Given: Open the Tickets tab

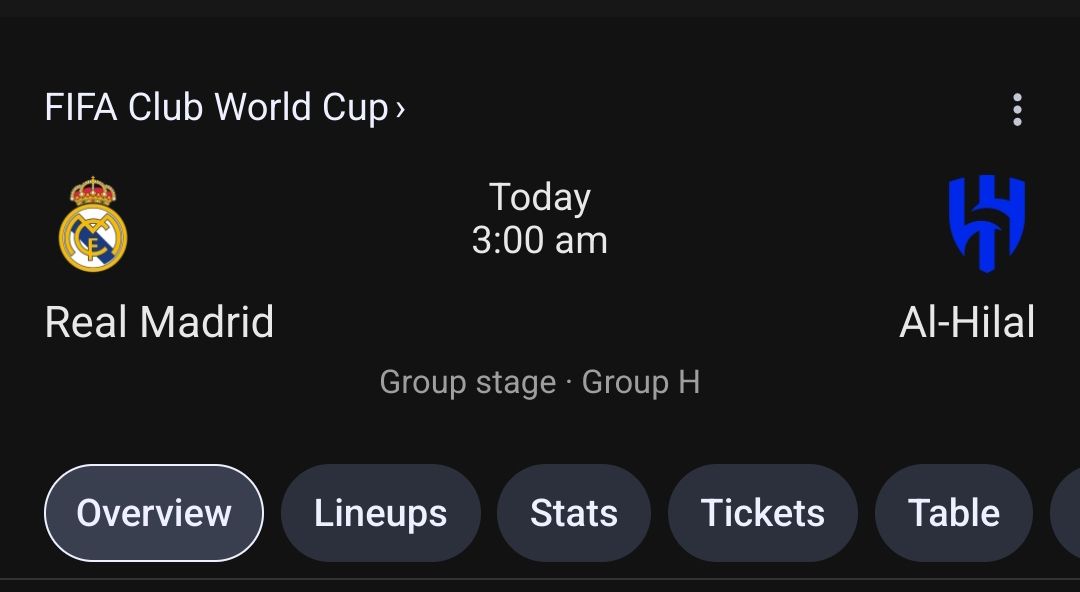Looking at the screenshot, I should coord(762,513).
